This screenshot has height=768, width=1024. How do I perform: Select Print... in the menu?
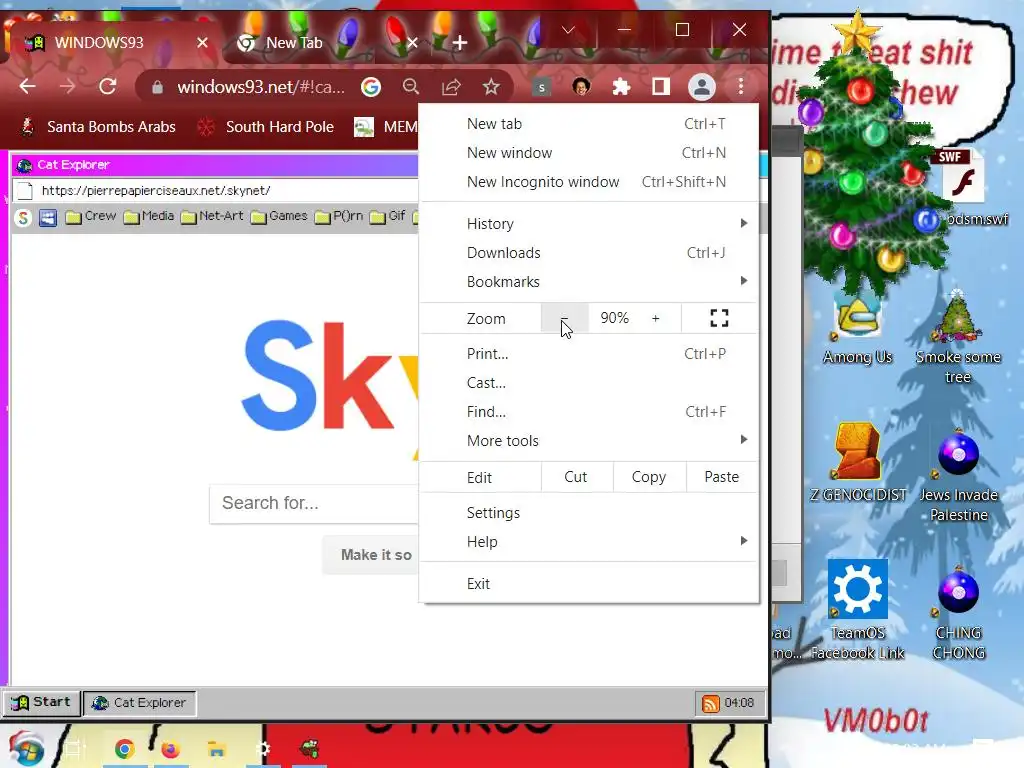tap(588, 353)
